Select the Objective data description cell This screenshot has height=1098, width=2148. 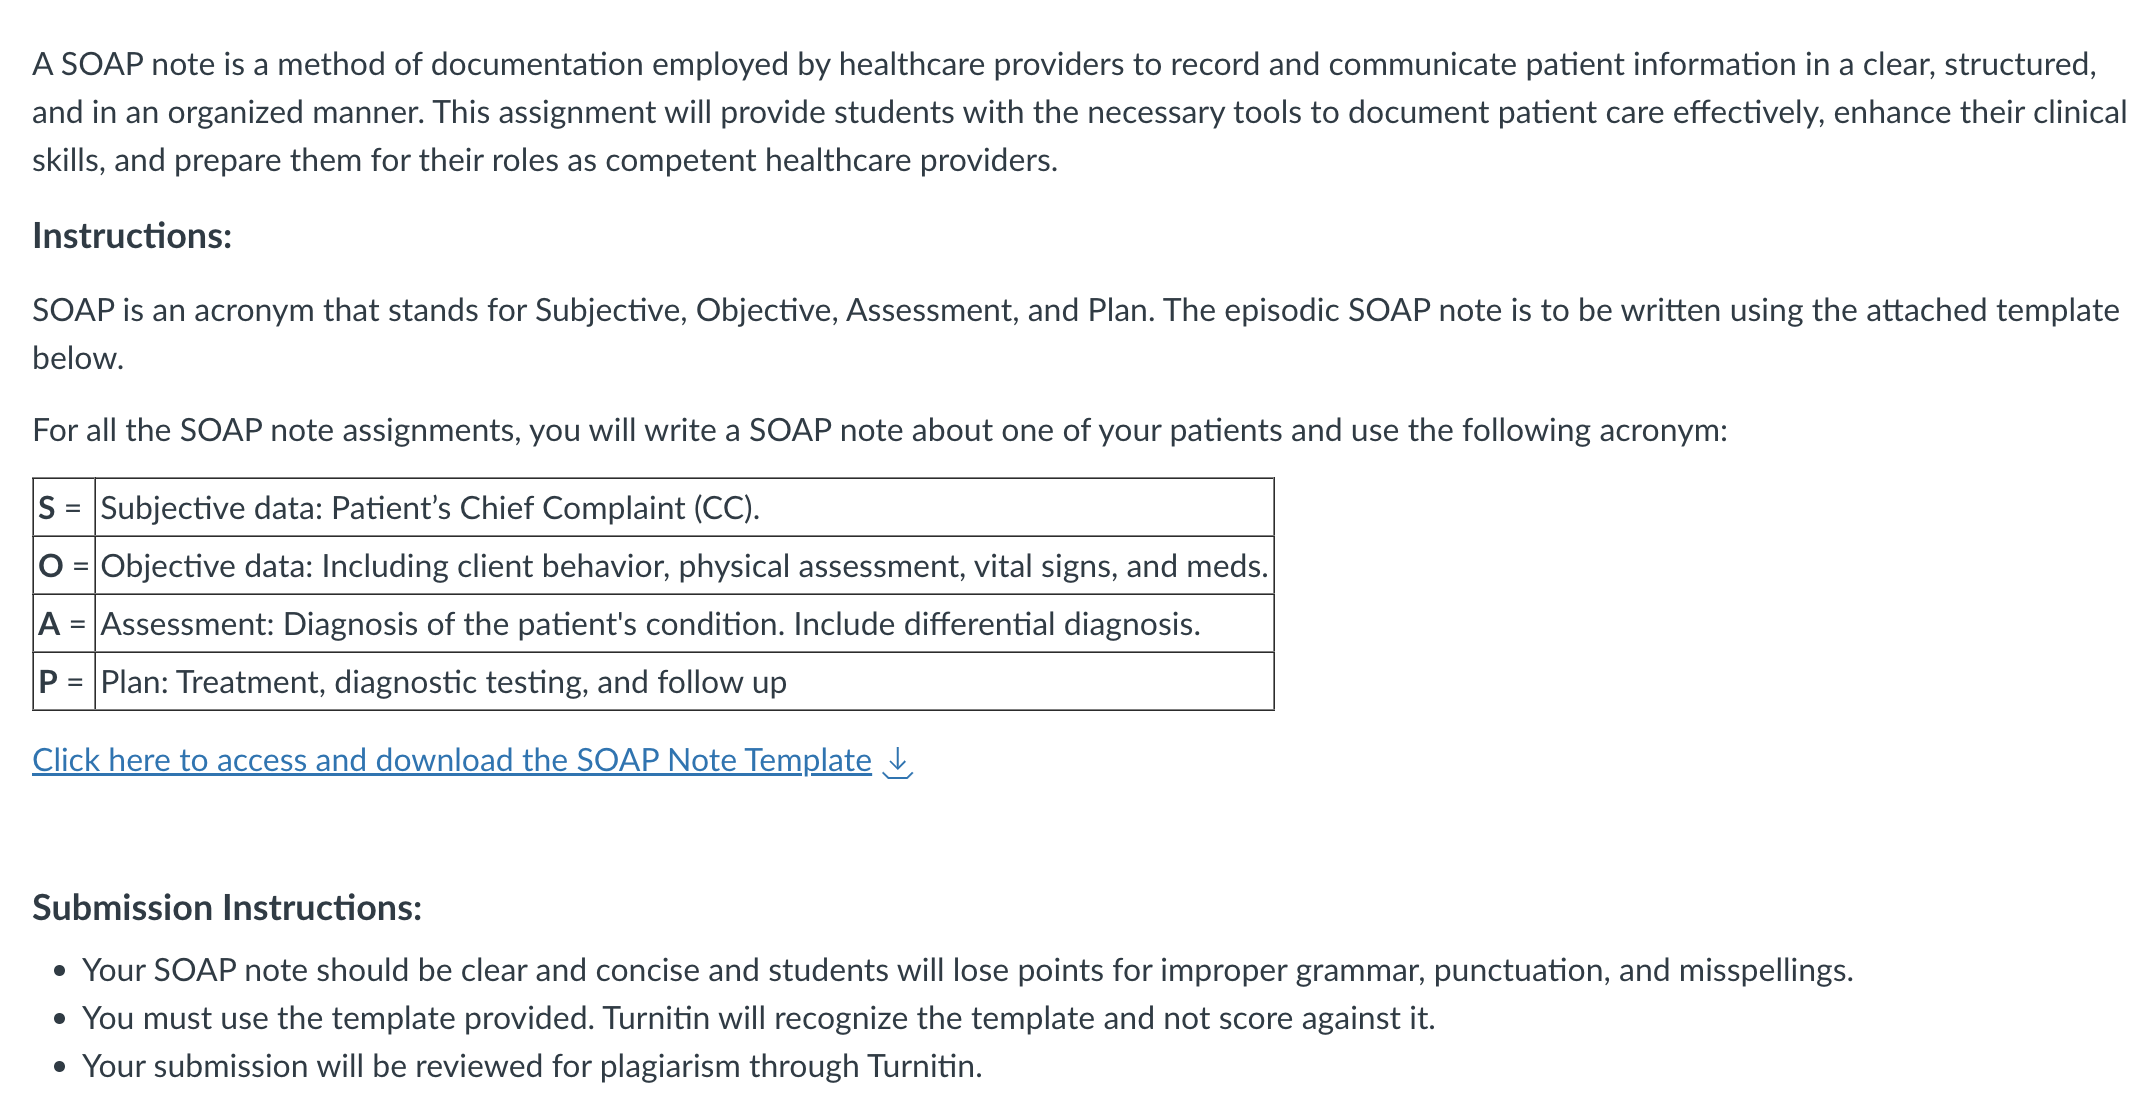tap(684, 566)
